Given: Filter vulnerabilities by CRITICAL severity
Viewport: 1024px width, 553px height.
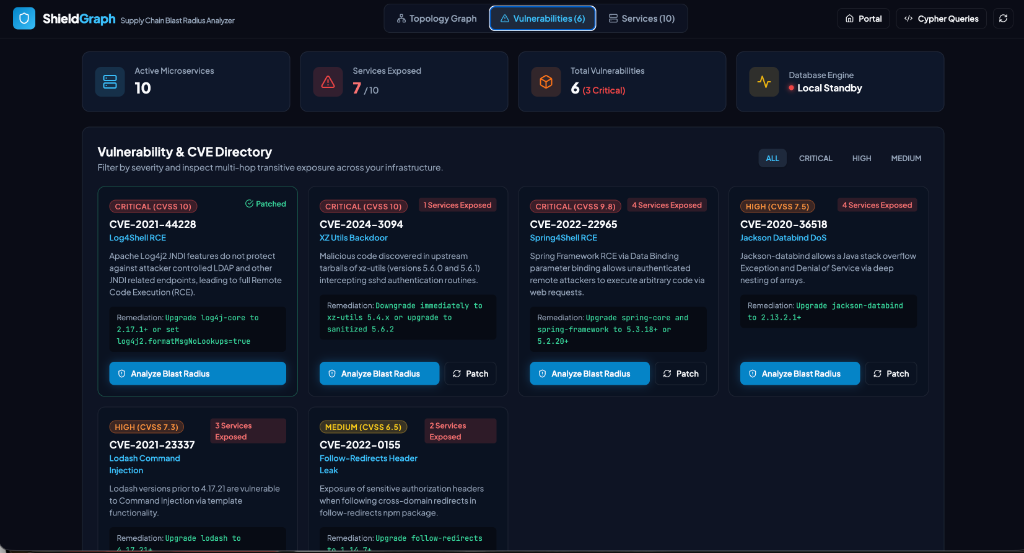Looking at the screenshot, I should [x=816, y=158].
